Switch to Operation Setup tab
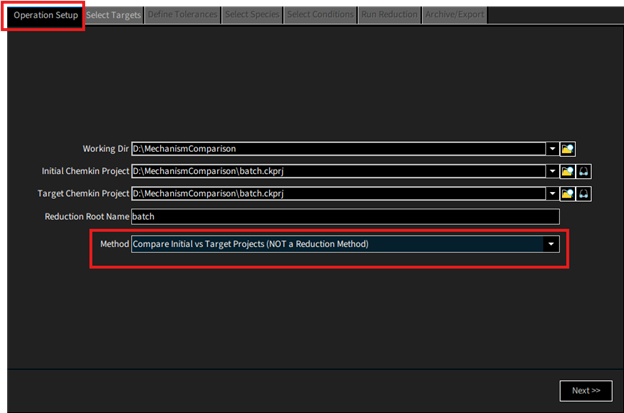 point(45,16)
